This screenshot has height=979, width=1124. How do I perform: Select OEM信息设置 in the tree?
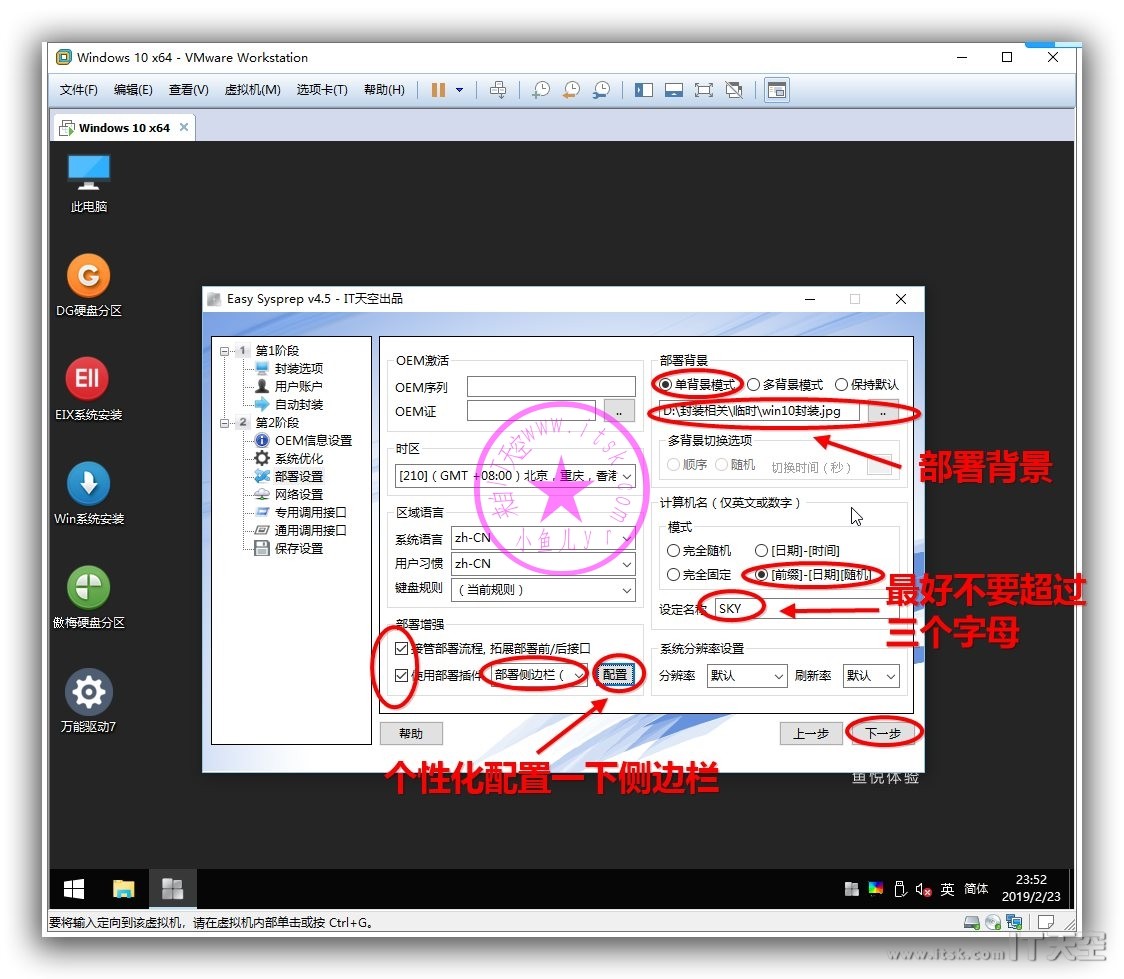tap(313, 441)
